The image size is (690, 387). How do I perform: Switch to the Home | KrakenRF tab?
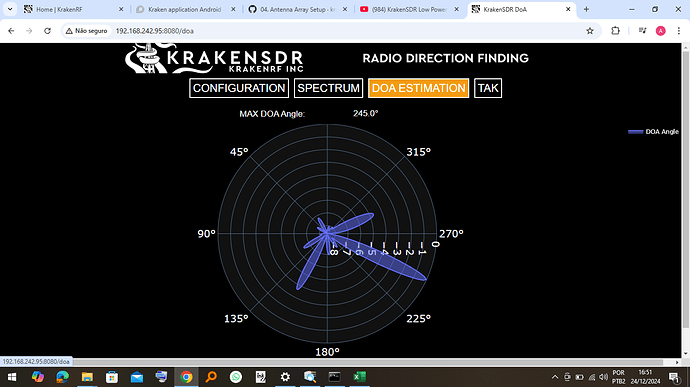(73, 9)
